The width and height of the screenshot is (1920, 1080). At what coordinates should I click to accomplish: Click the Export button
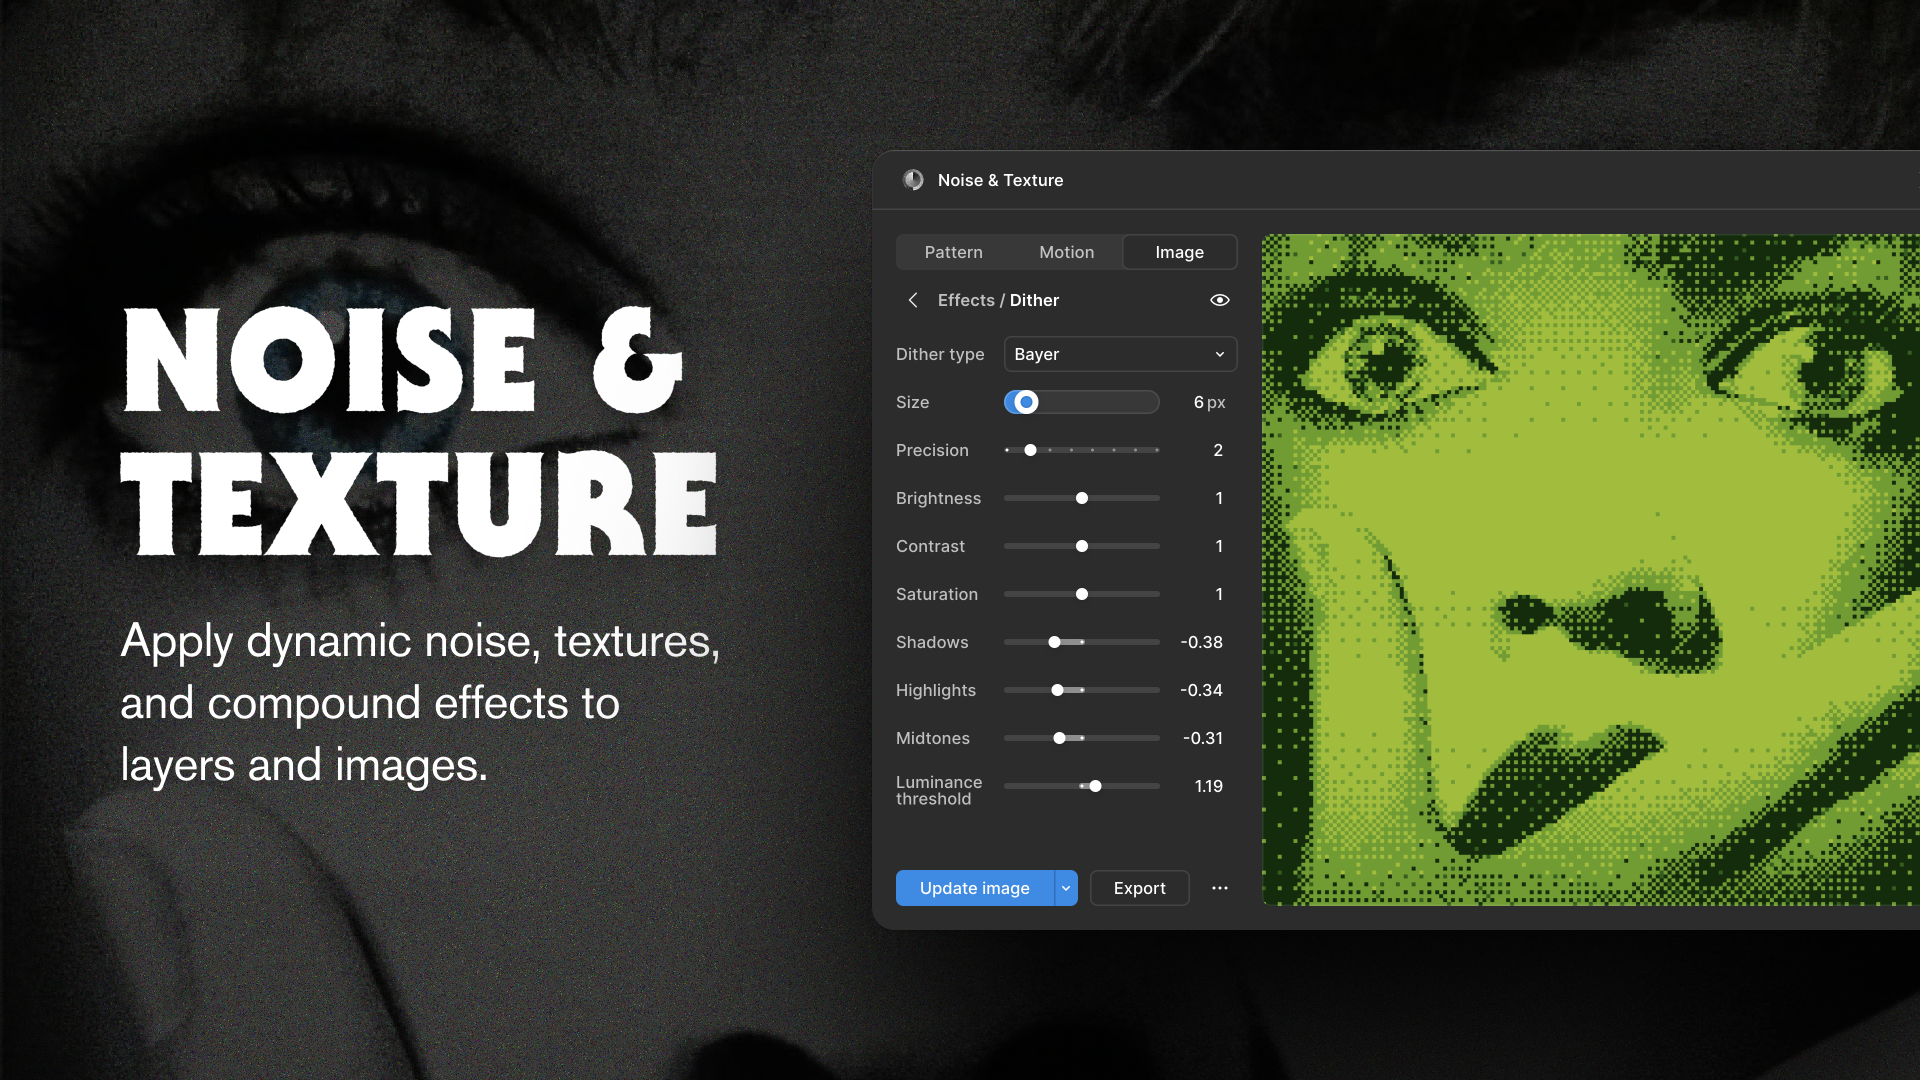pos(1139,888)
